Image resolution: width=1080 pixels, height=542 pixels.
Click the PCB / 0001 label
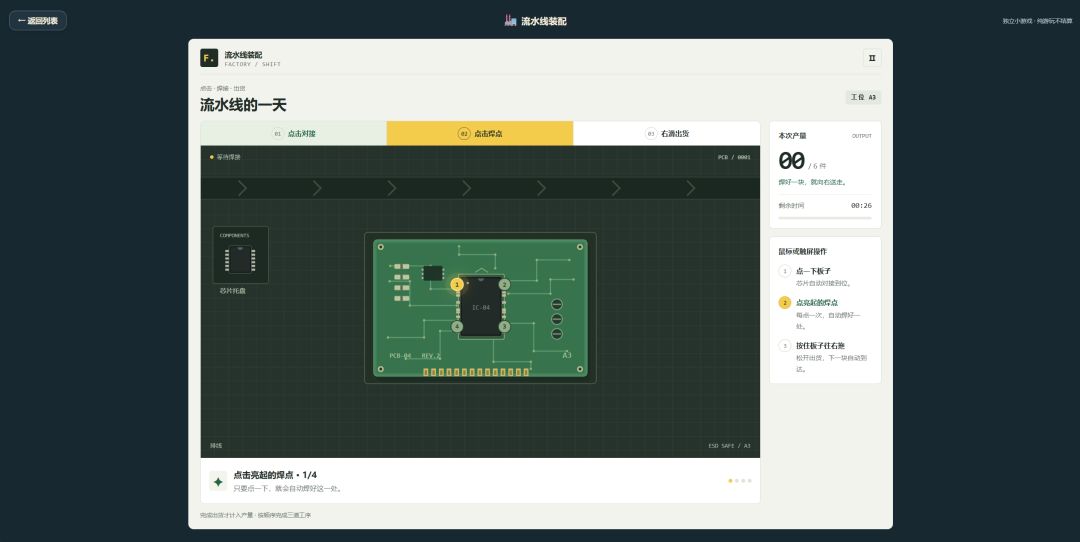point(734,157)
